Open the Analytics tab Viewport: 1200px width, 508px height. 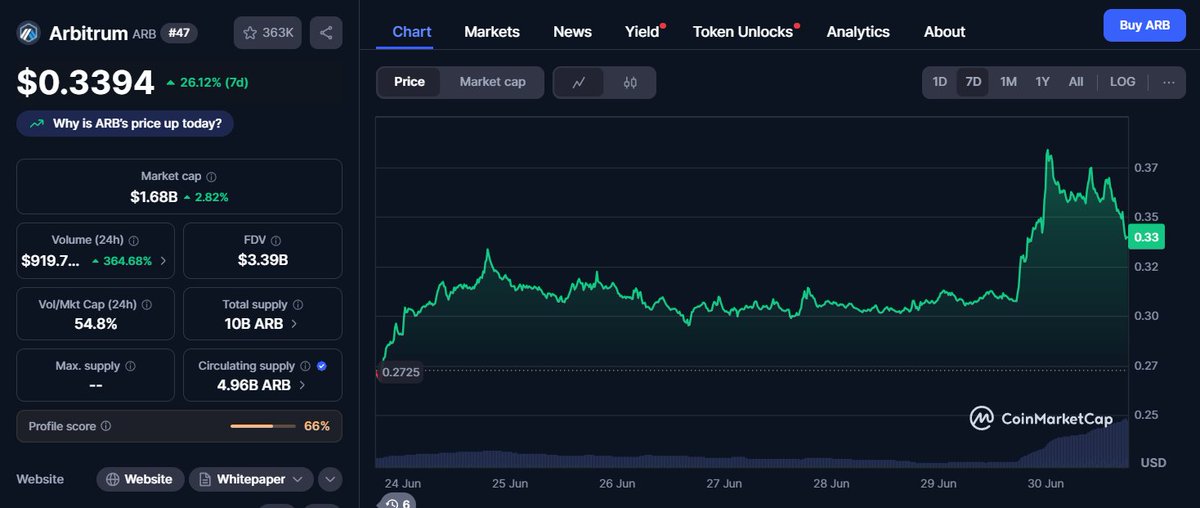858,31
